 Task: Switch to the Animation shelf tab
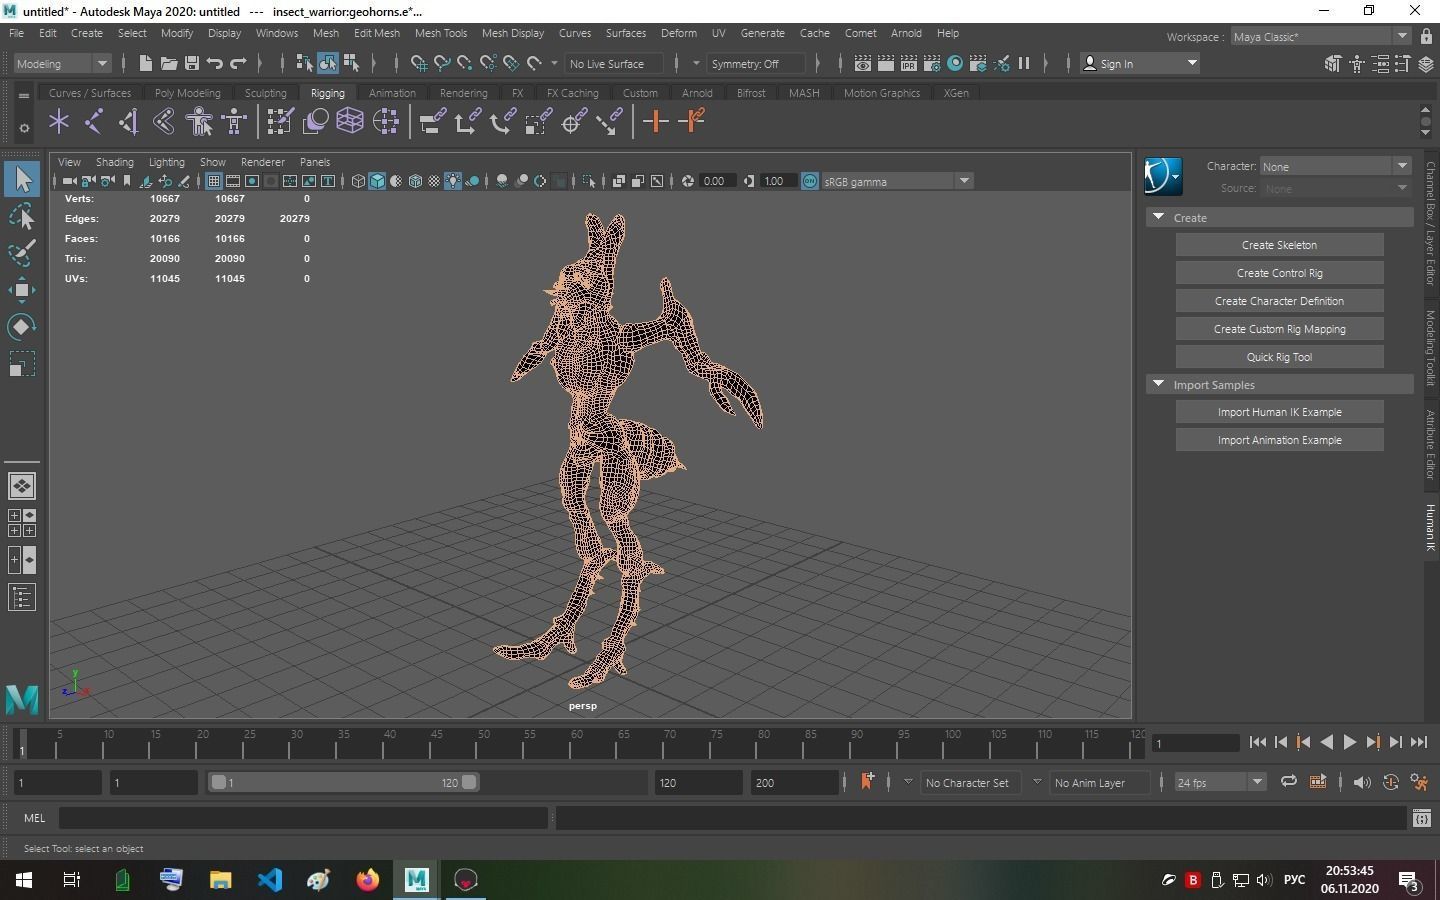click(392, 93)
